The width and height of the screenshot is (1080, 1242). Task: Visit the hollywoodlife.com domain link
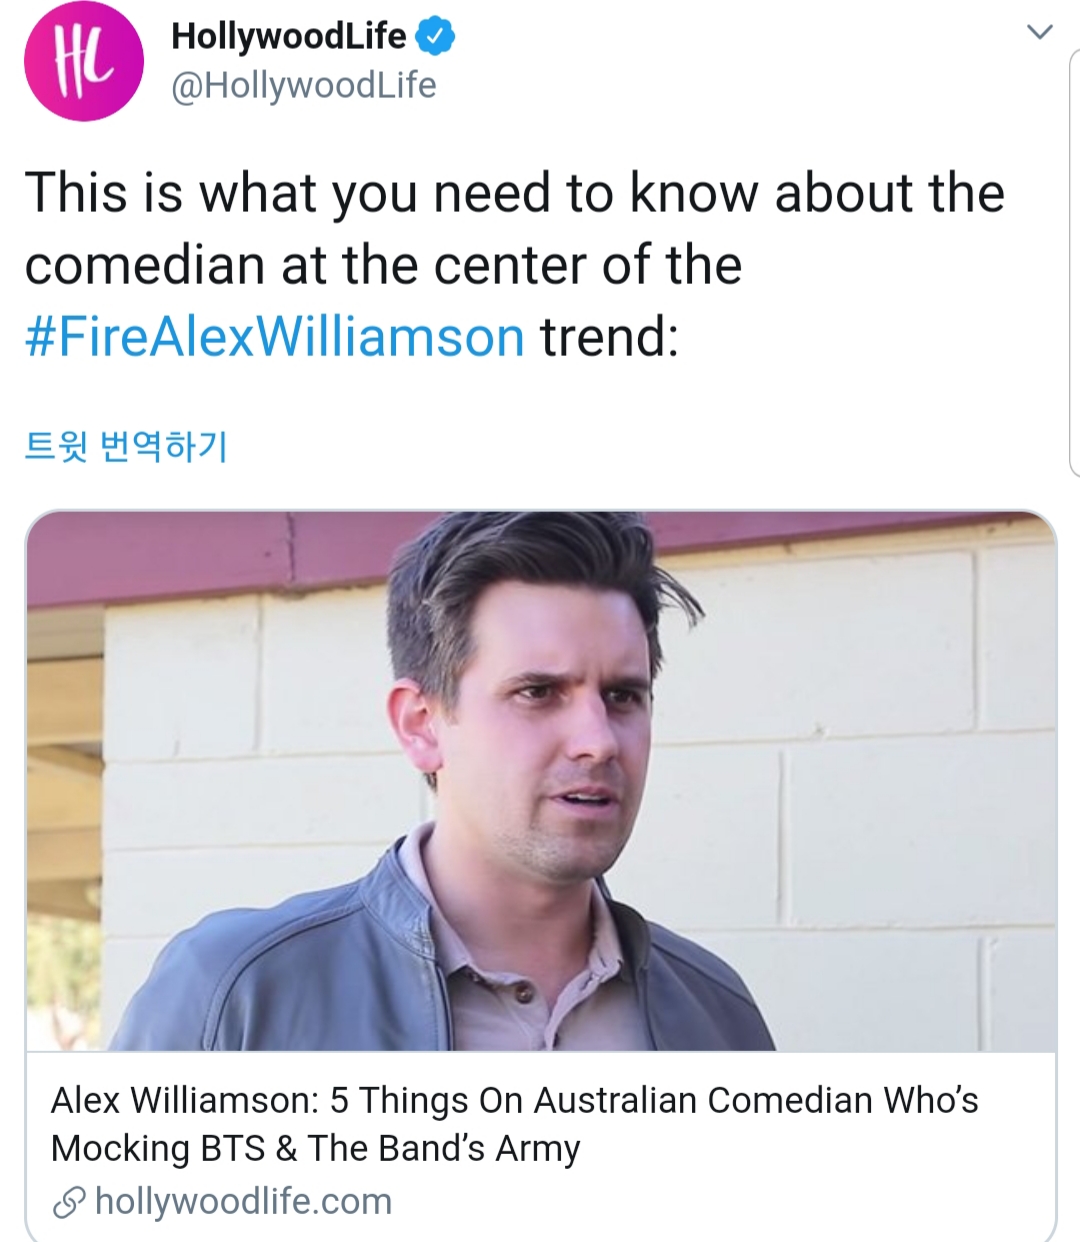pos(243,1201)
